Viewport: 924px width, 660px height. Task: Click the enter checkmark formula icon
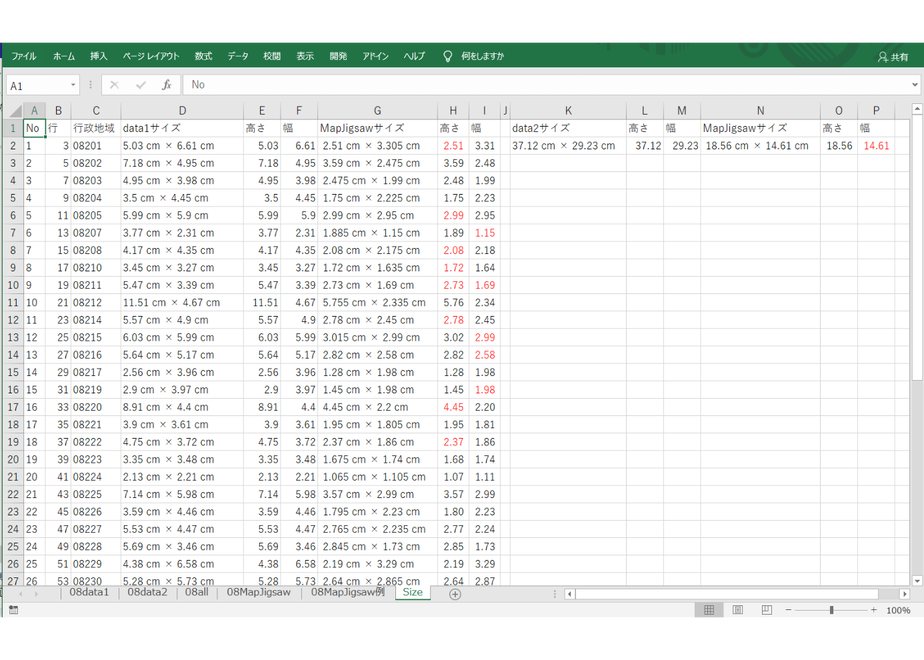140,85
